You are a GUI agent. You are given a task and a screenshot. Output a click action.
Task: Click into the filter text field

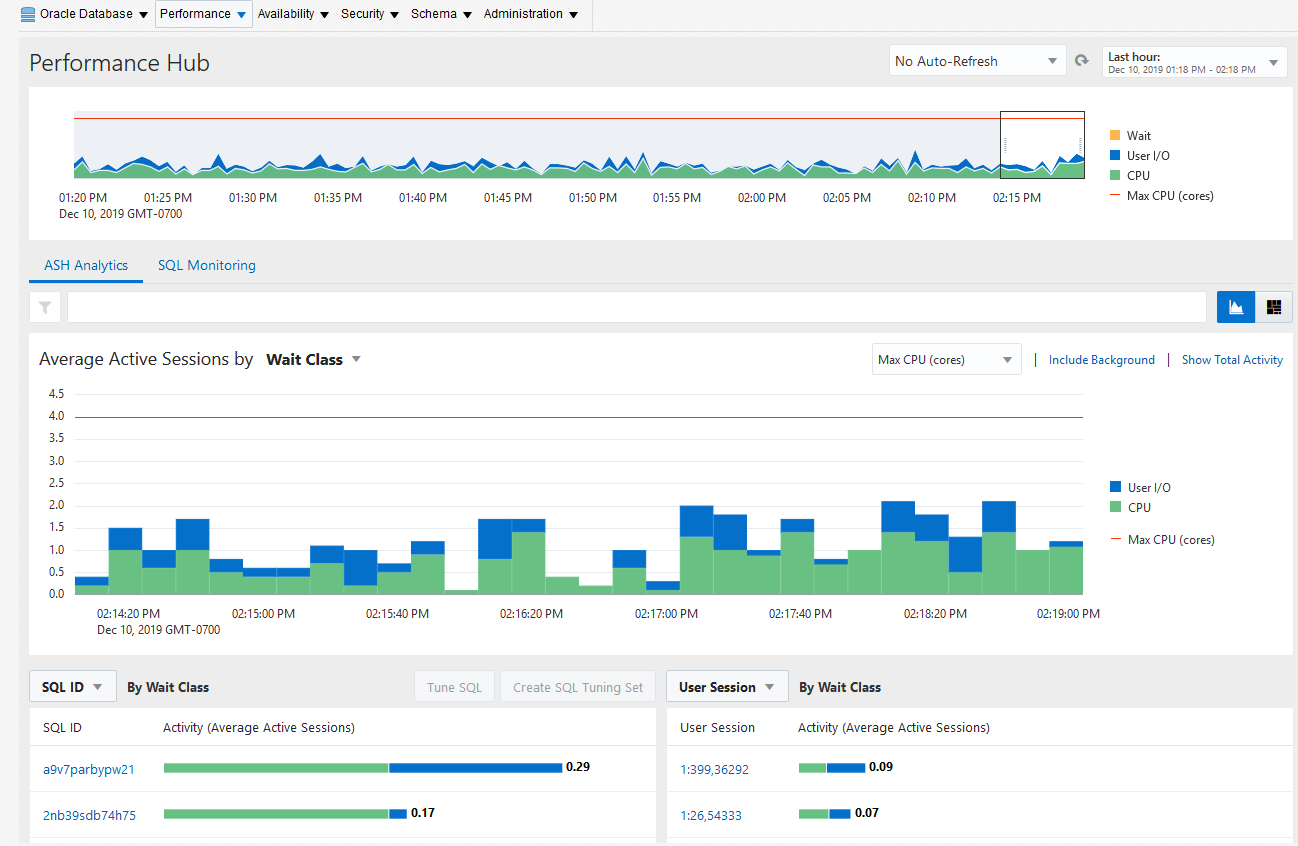(636, 307)
